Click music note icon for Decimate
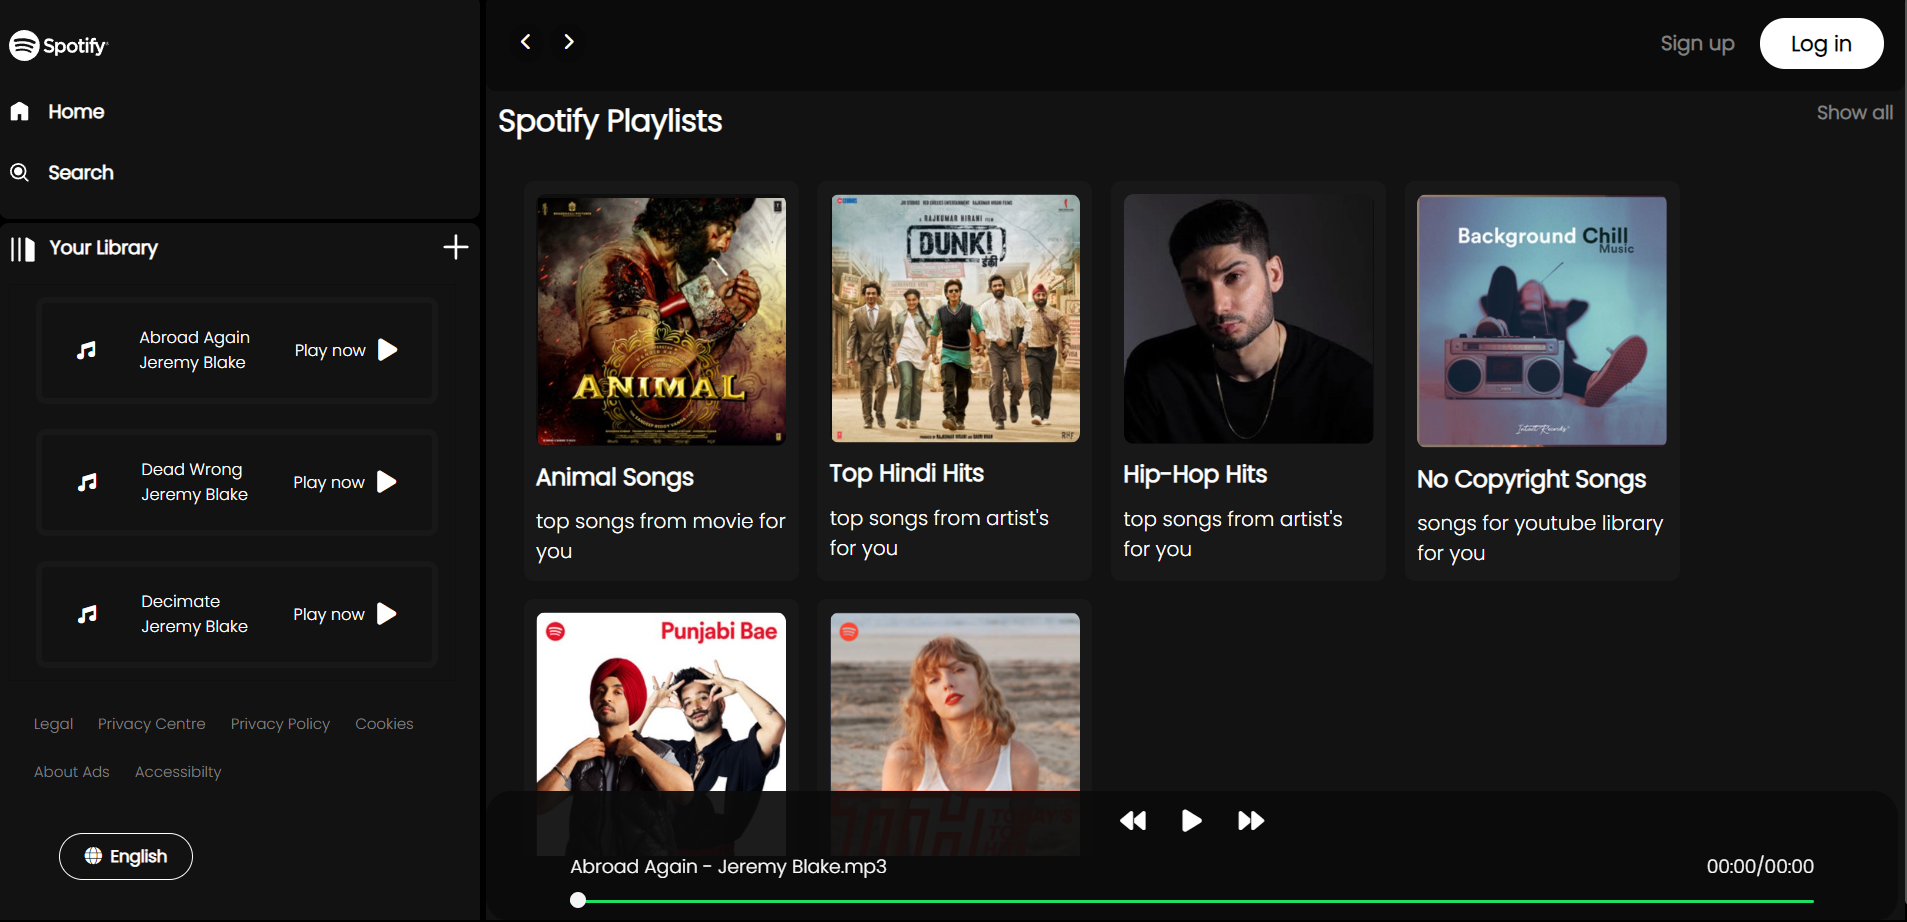 click(88, 614)
